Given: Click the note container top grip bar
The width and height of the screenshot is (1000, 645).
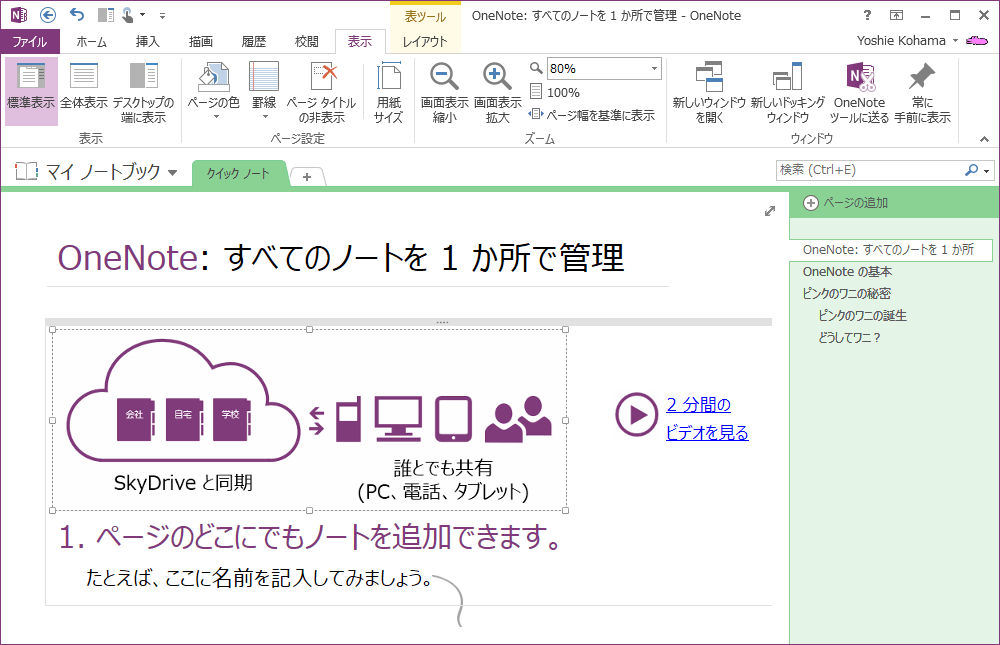Looking at the screenshot, I should point(408,322).
